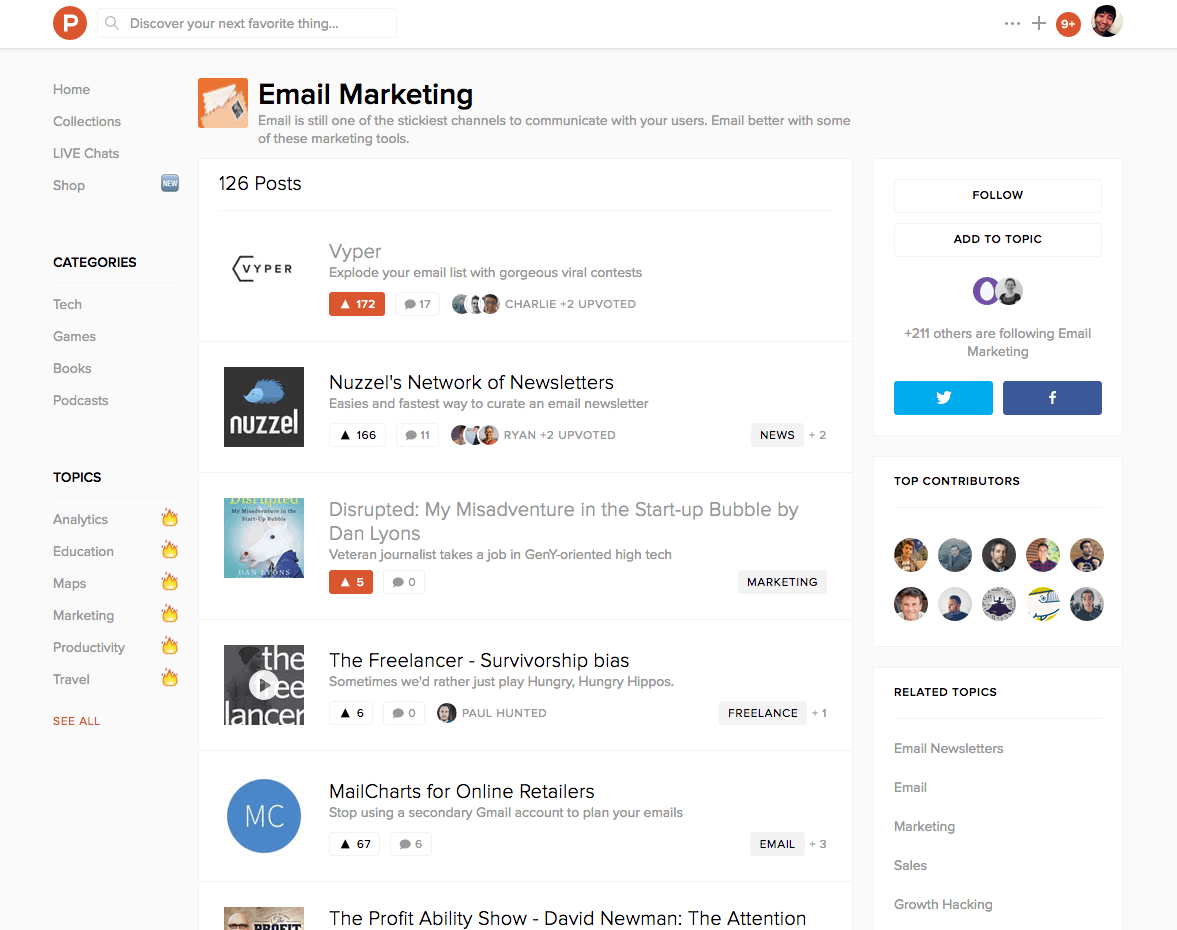The image size is (1177, 930).
Task: Open the three-dots more menu in header
Action: pyautogui.click(x=1012, y=23)
